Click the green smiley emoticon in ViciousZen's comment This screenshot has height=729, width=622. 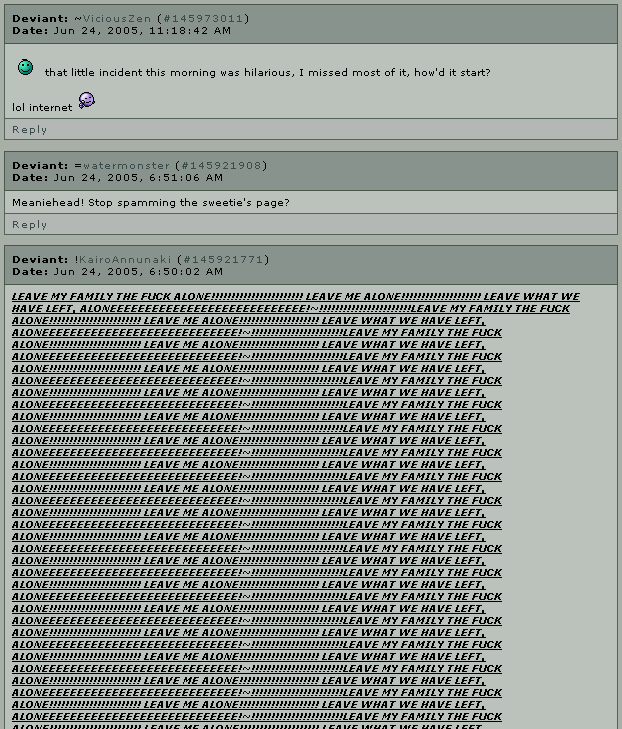(26, 67)
